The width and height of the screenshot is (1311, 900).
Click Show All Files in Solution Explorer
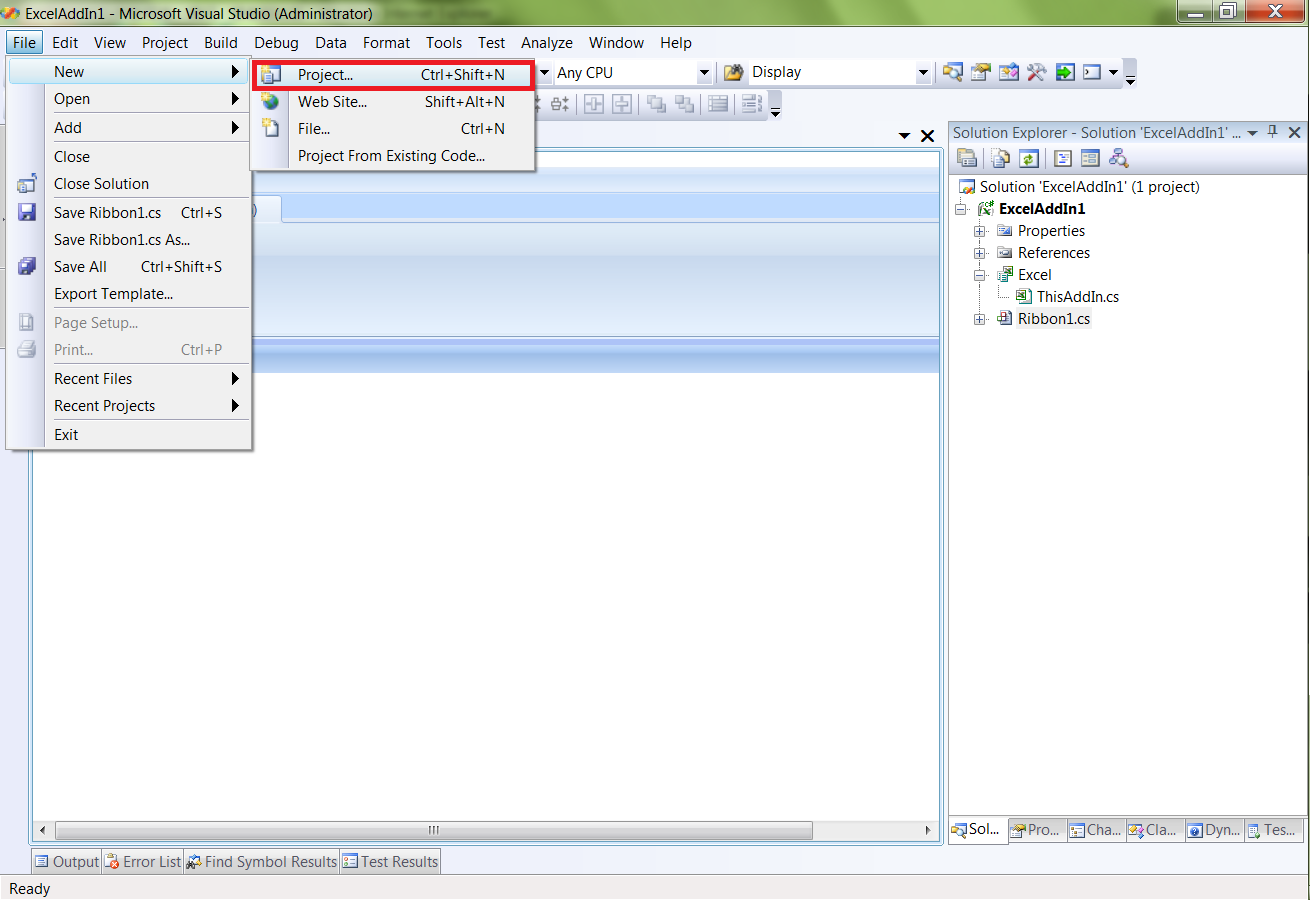[999, 158]
